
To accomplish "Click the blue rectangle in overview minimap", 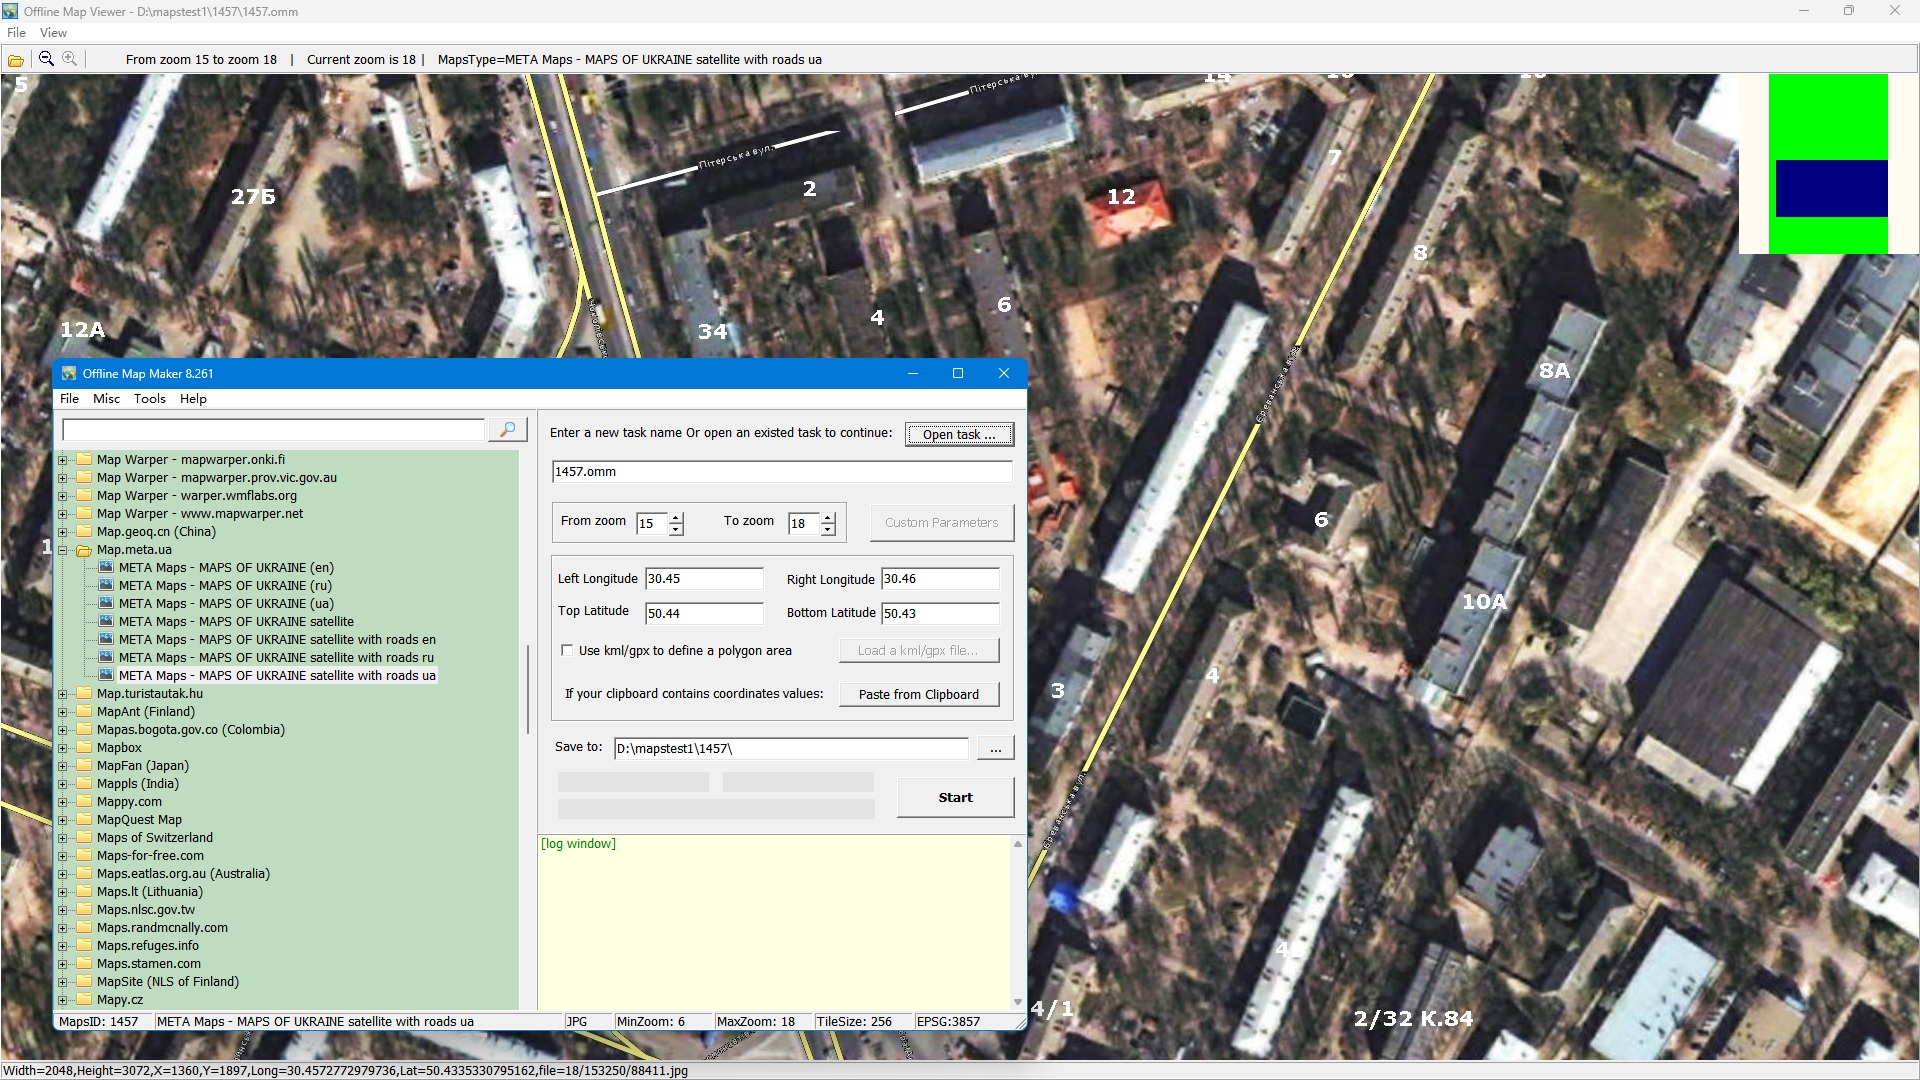I will click(x=1831, y=188).
